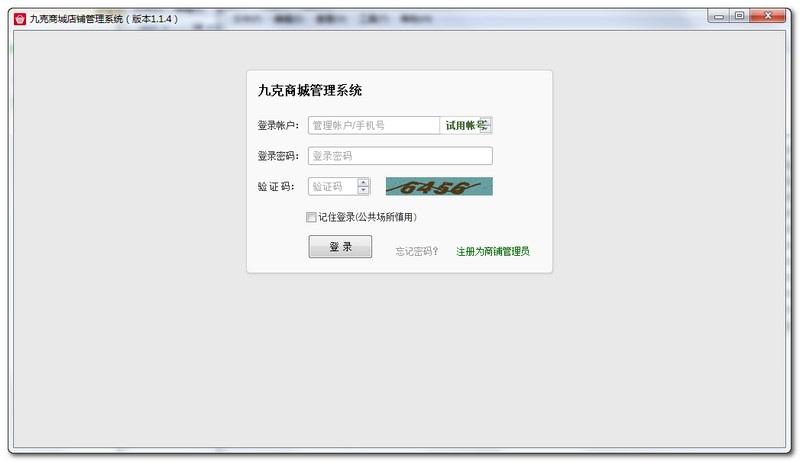Minimize the 九克商城 window
Screen dimensions: 800x462
point(719,16)
